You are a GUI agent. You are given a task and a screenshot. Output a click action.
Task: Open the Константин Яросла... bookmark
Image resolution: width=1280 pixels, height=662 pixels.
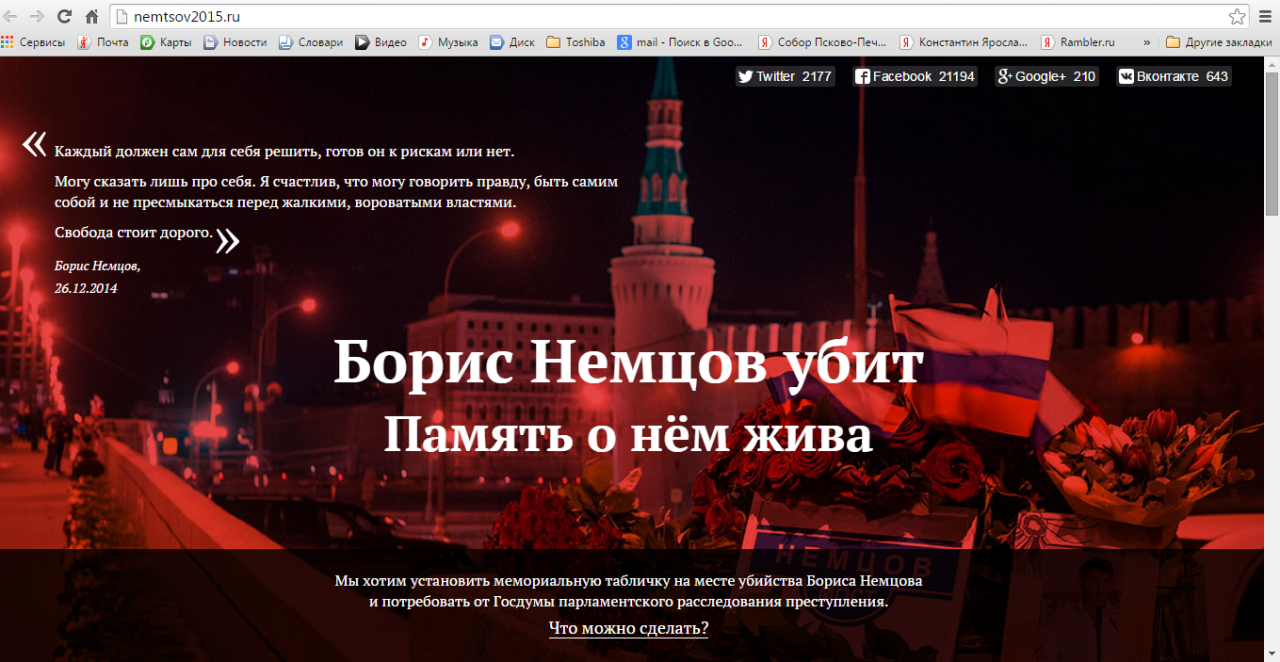coord(964,42)
